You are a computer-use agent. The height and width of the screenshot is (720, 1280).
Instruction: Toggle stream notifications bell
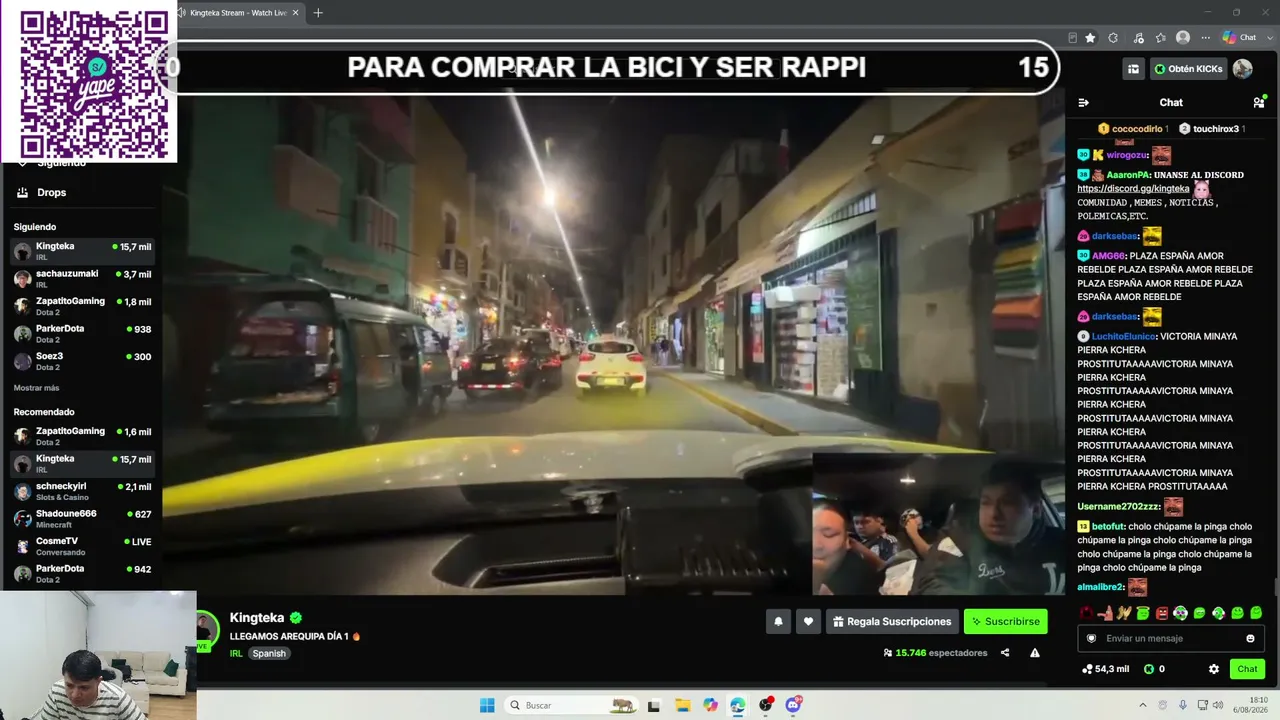pos(778,621)
